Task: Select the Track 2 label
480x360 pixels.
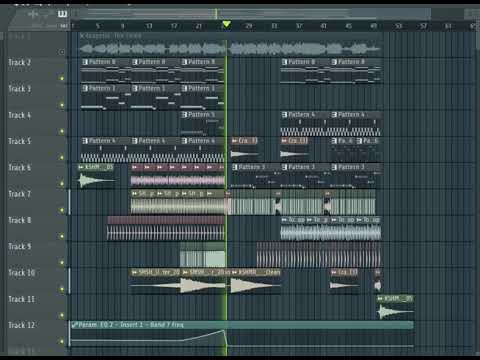Action: [19, 62]
